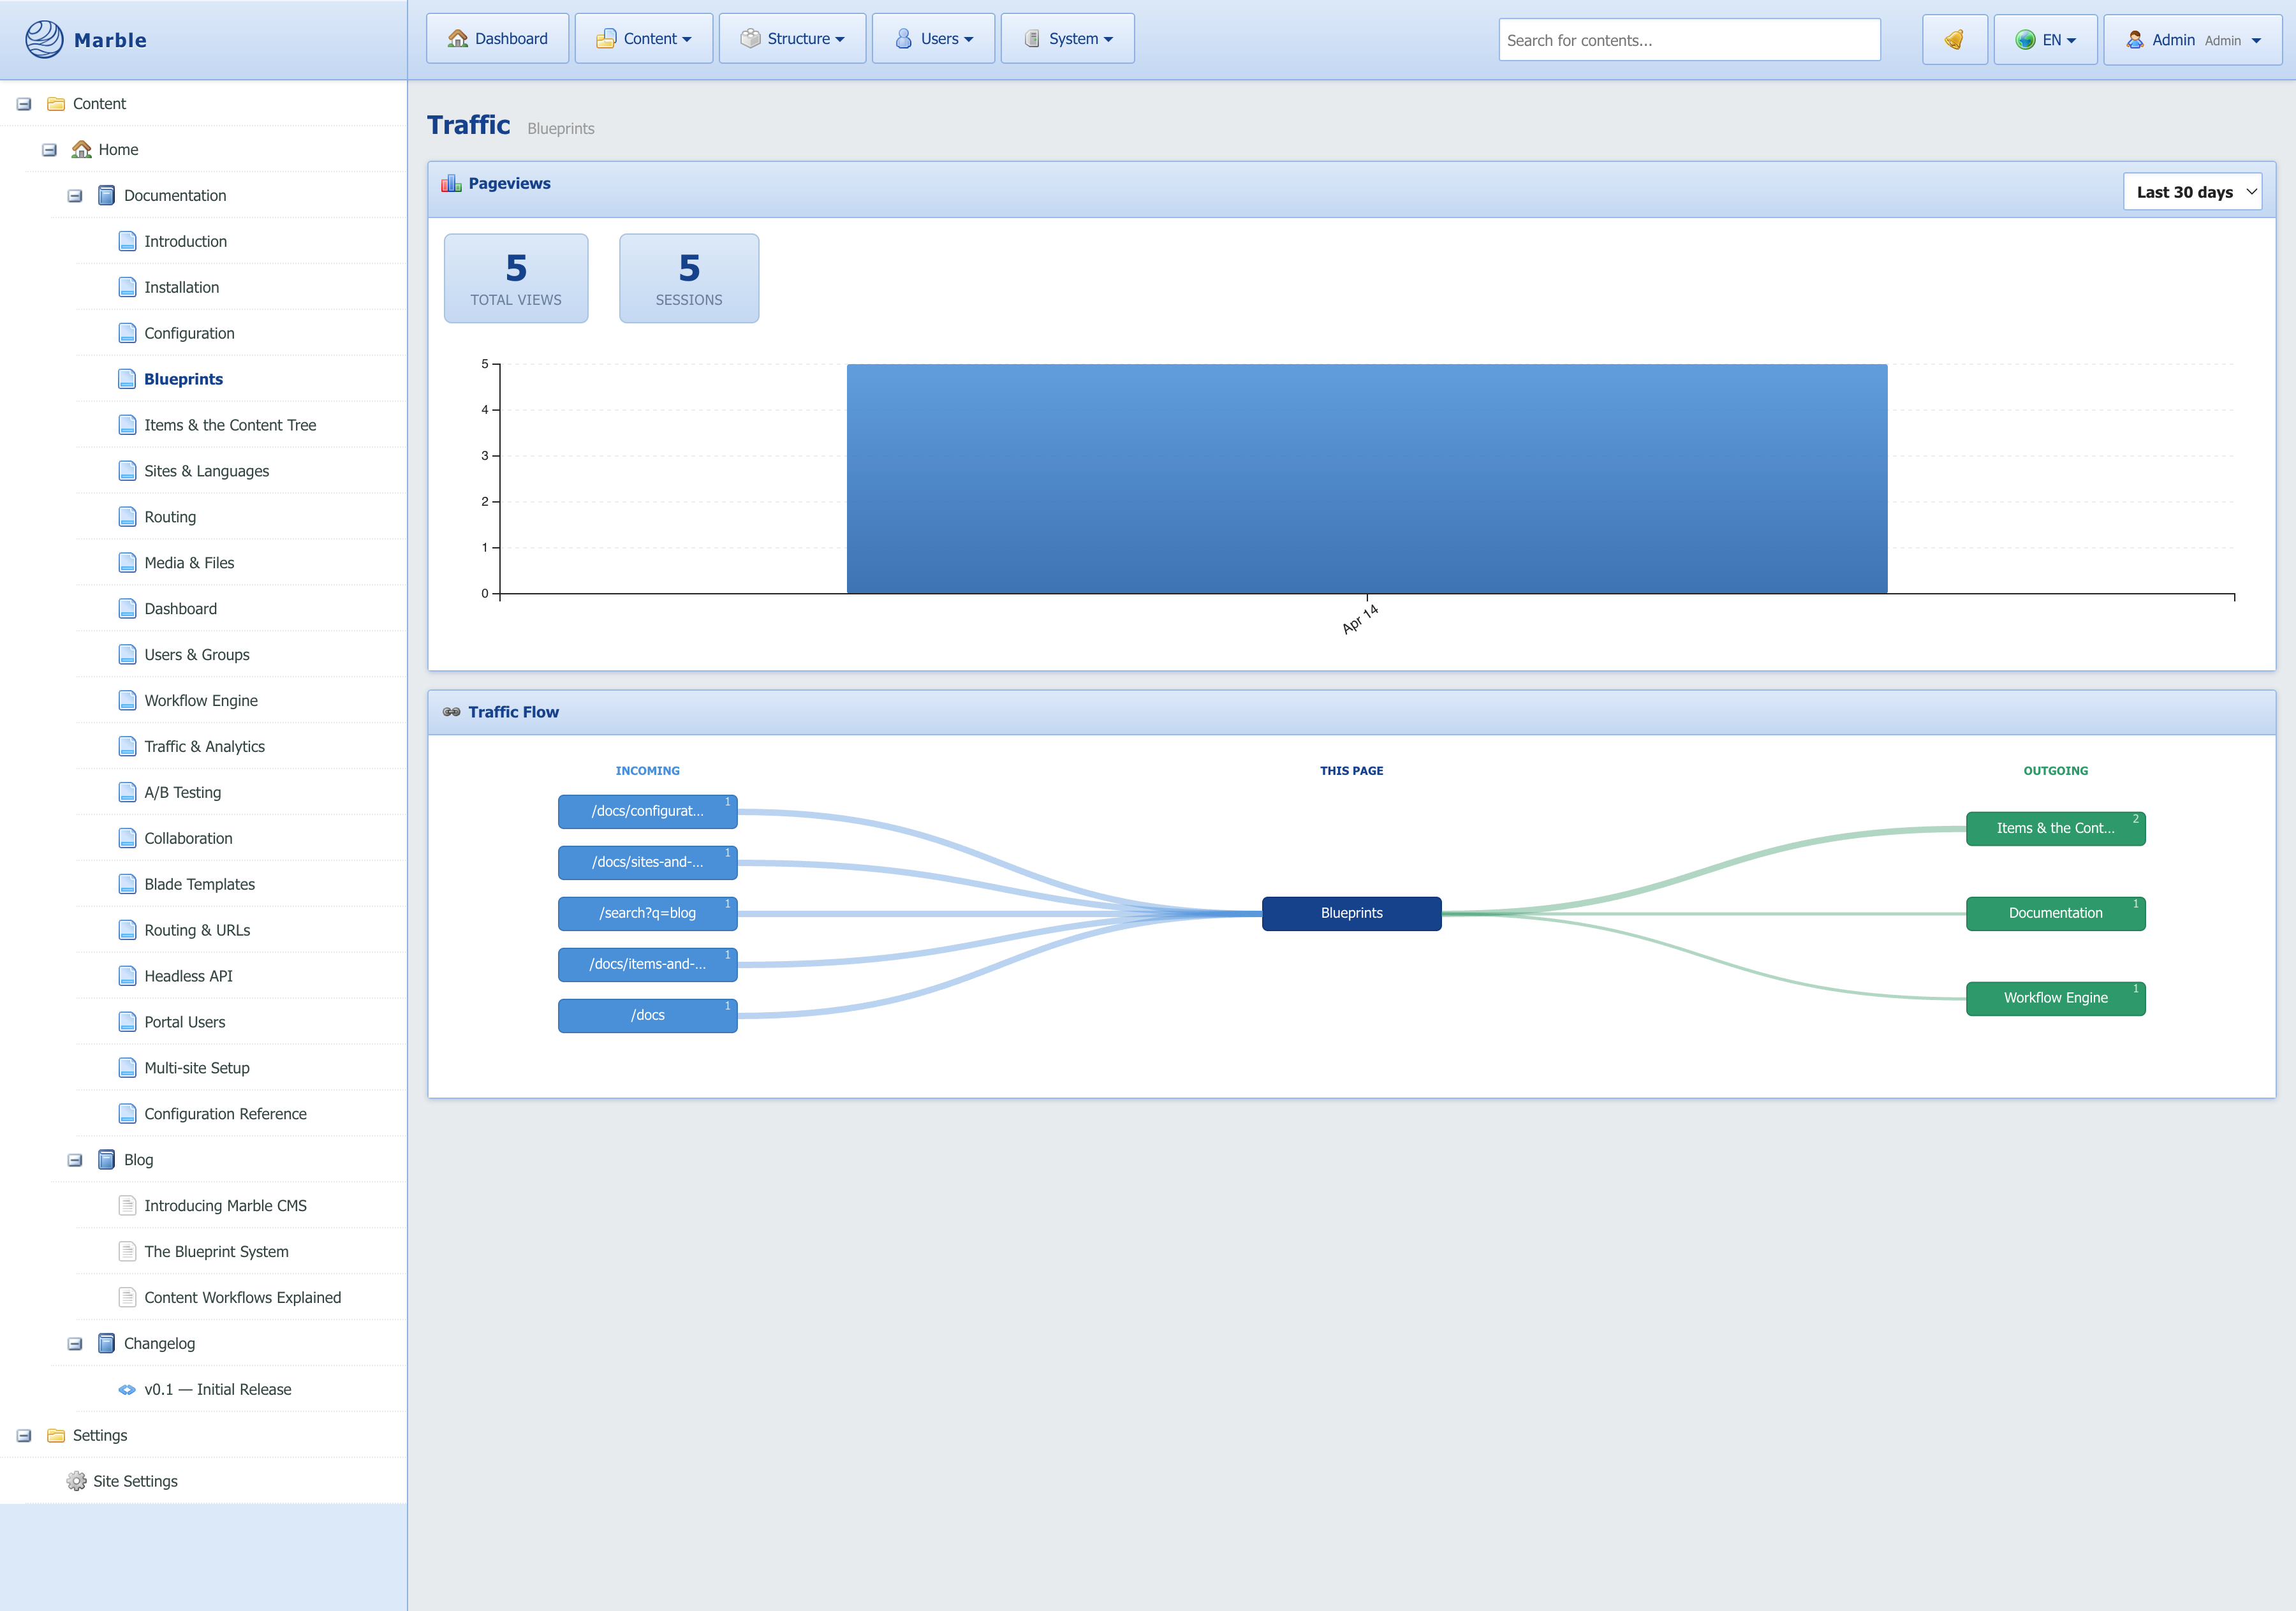Collapse the Changelog tree node
2296x1611 pixels.
click(x=75, y=1343)
